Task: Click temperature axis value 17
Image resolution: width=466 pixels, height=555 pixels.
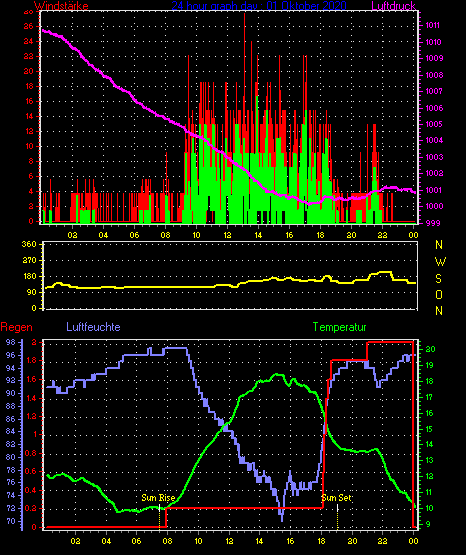Action: click(429, 397)
